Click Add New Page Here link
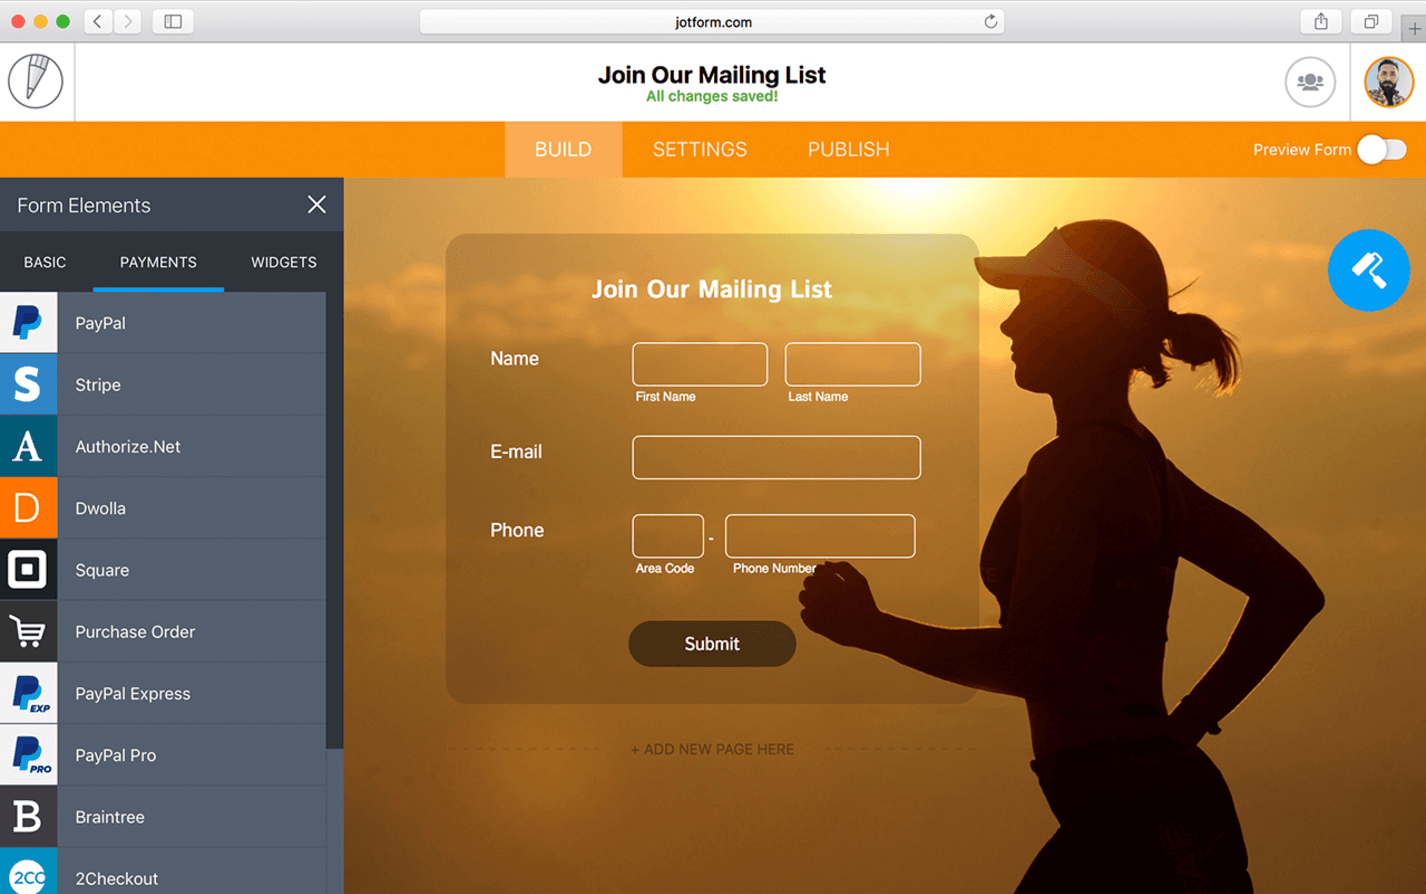This screenshot has height=894, width=1426. (x=712, y=749)
